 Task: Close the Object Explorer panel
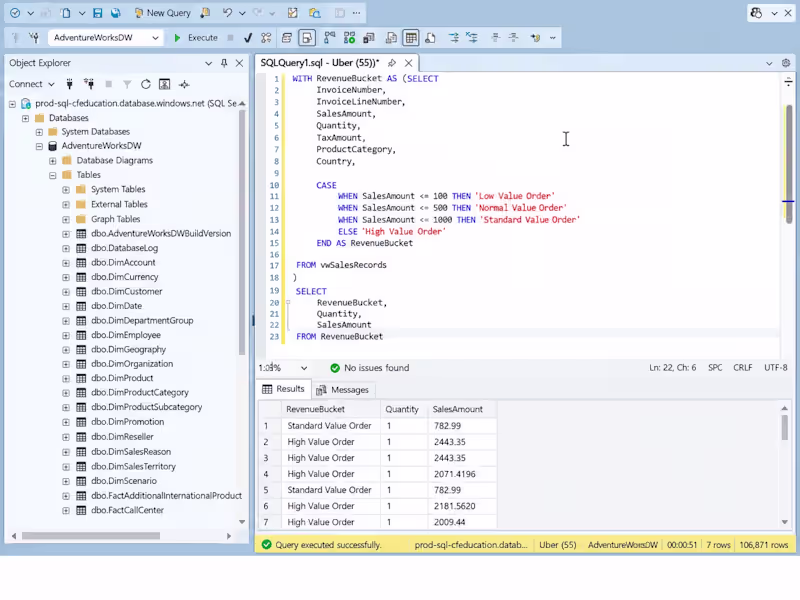[x=239, y=63]
